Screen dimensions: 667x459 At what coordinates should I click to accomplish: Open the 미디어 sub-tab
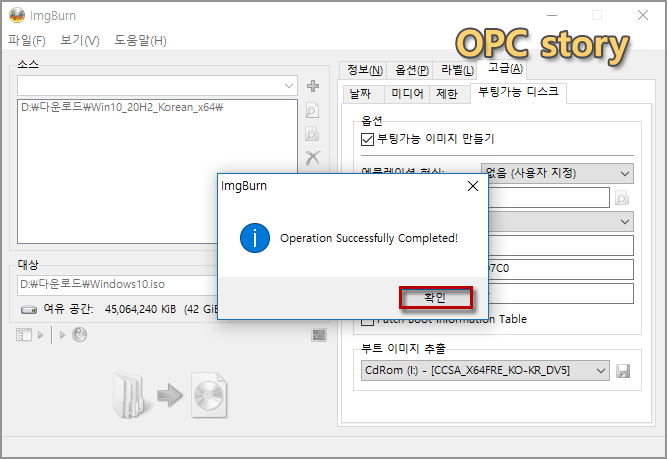click(x=407, y=94)
